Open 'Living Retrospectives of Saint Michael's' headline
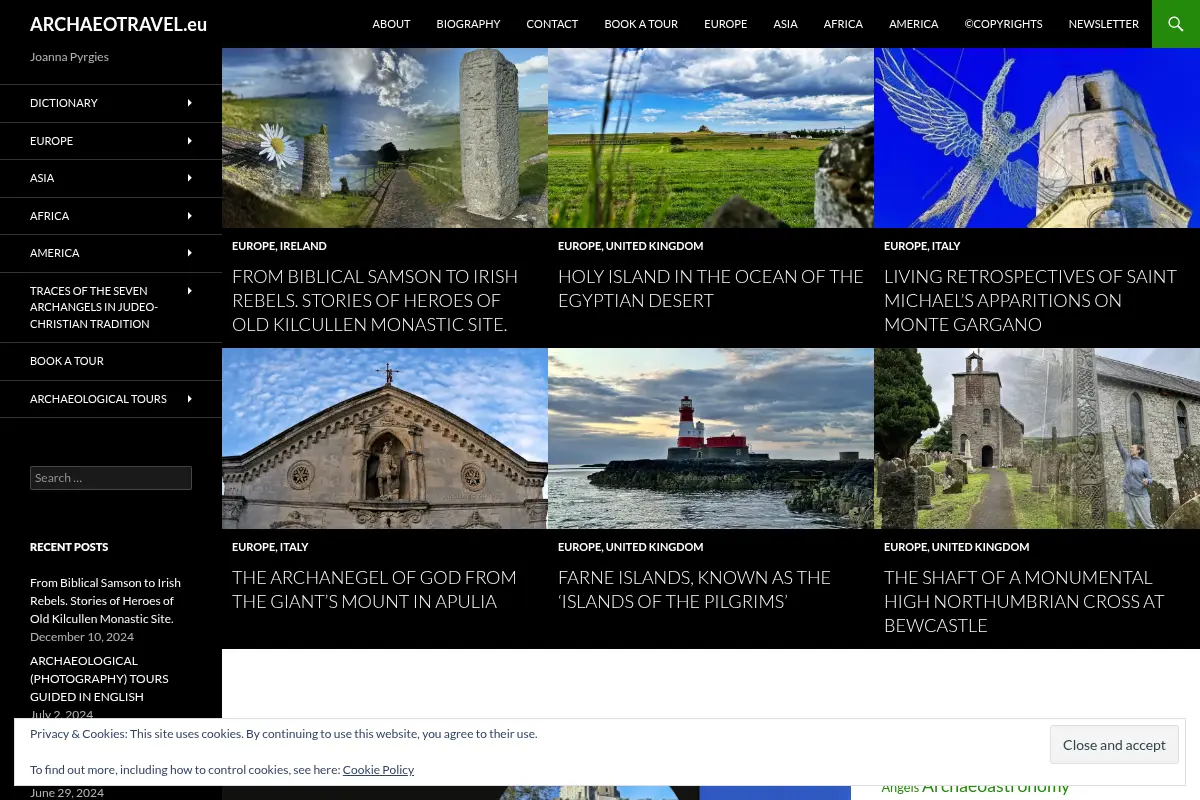1200x800 pixels. click(x=1030, y=300)
